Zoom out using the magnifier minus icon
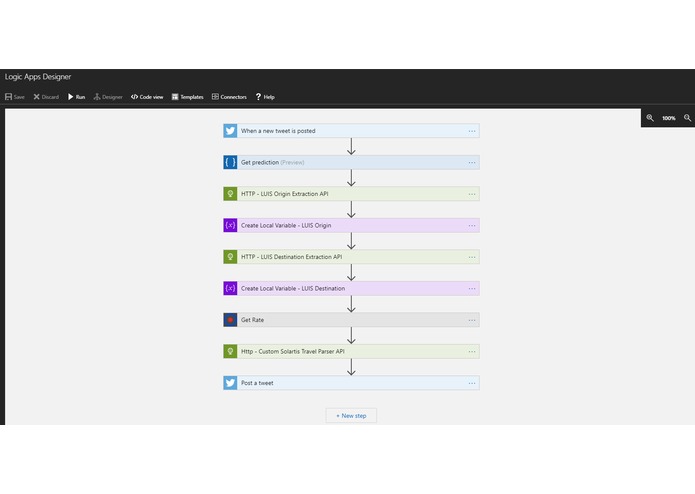695x494 pixels. coord(687,118)
